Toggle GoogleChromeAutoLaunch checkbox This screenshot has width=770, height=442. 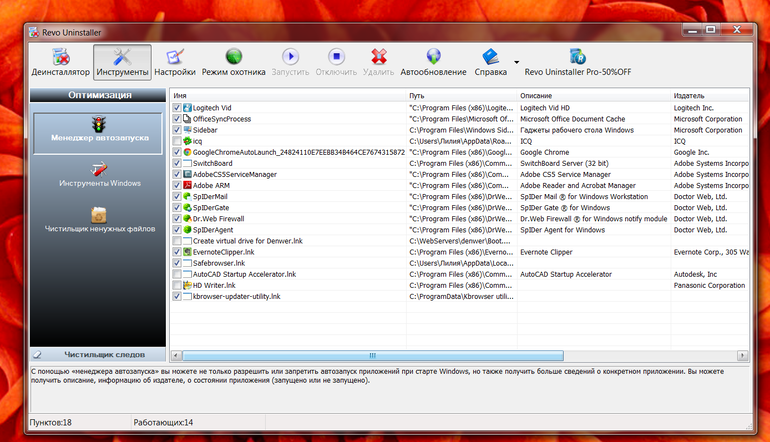pos(177,152)
